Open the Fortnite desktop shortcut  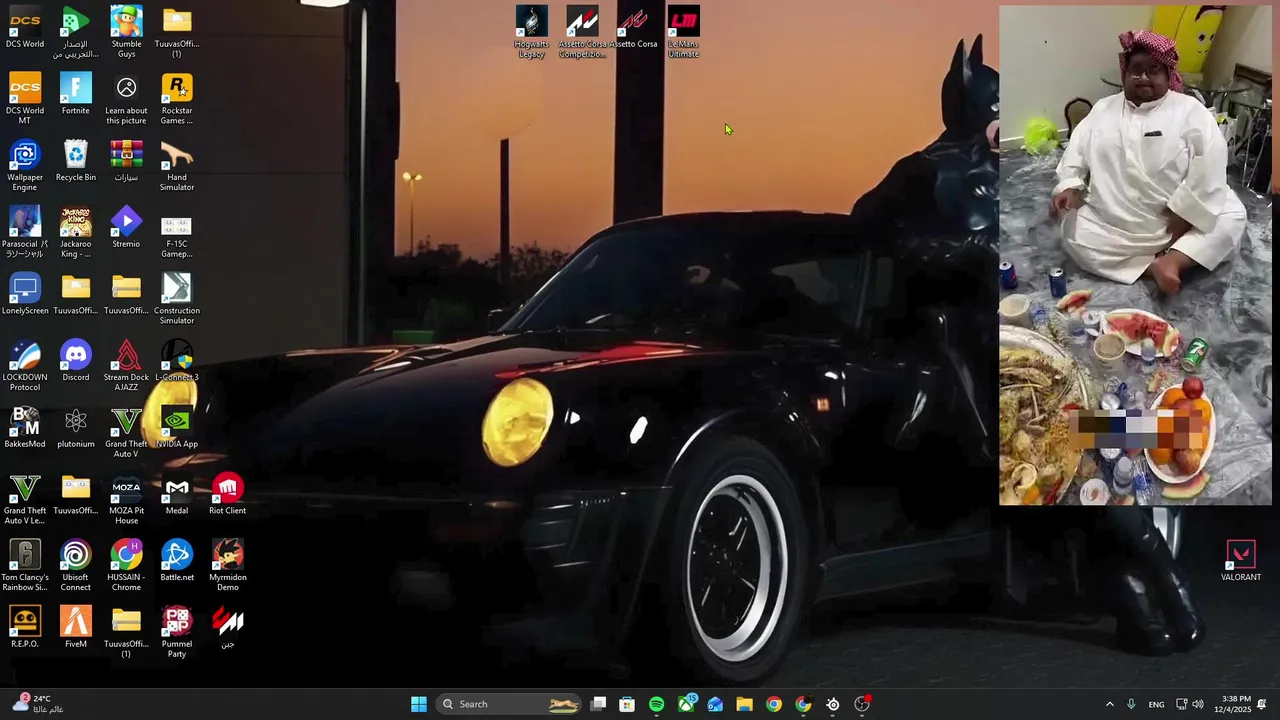pos(75,94)
